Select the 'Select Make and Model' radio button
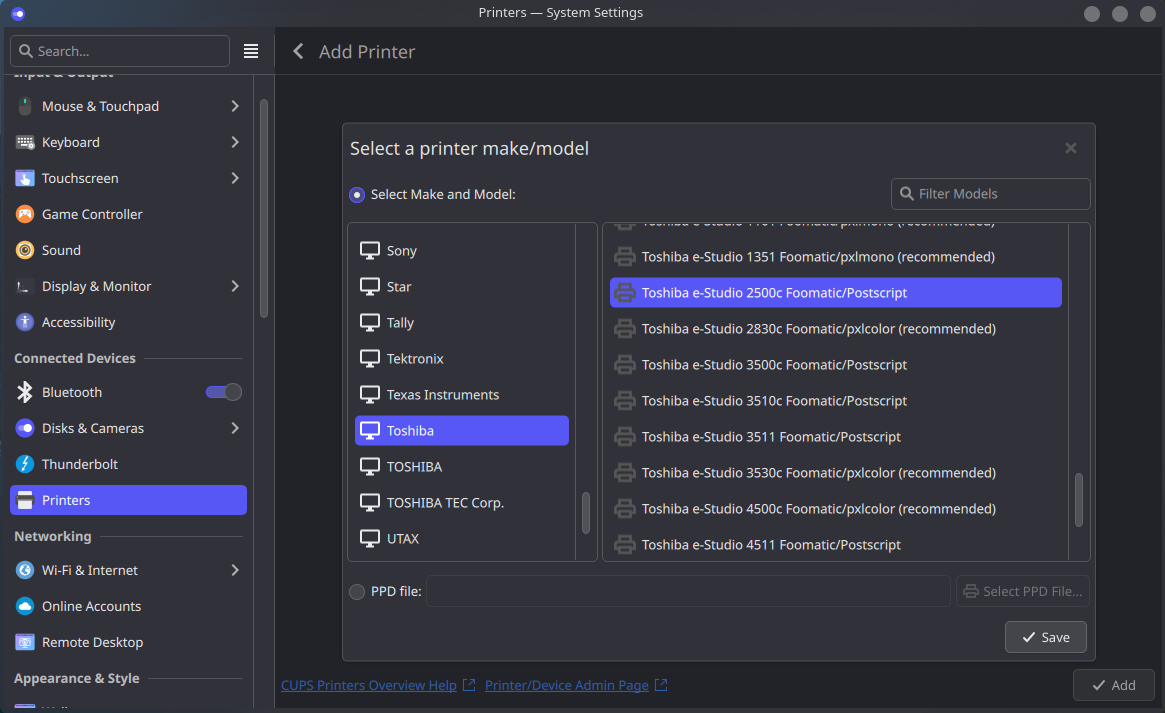 pyautogui.click(x=357, y=194)
